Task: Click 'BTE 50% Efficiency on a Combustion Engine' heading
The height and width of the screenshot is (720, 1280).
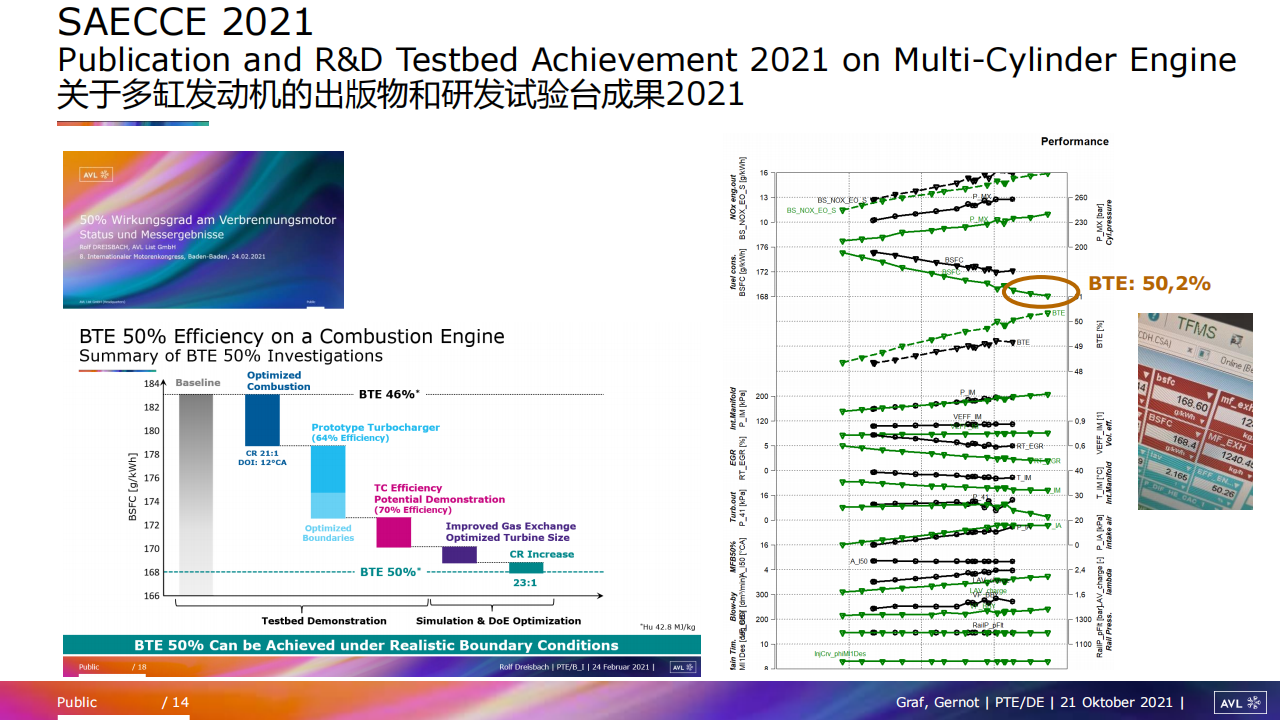Action: [292, 337]
